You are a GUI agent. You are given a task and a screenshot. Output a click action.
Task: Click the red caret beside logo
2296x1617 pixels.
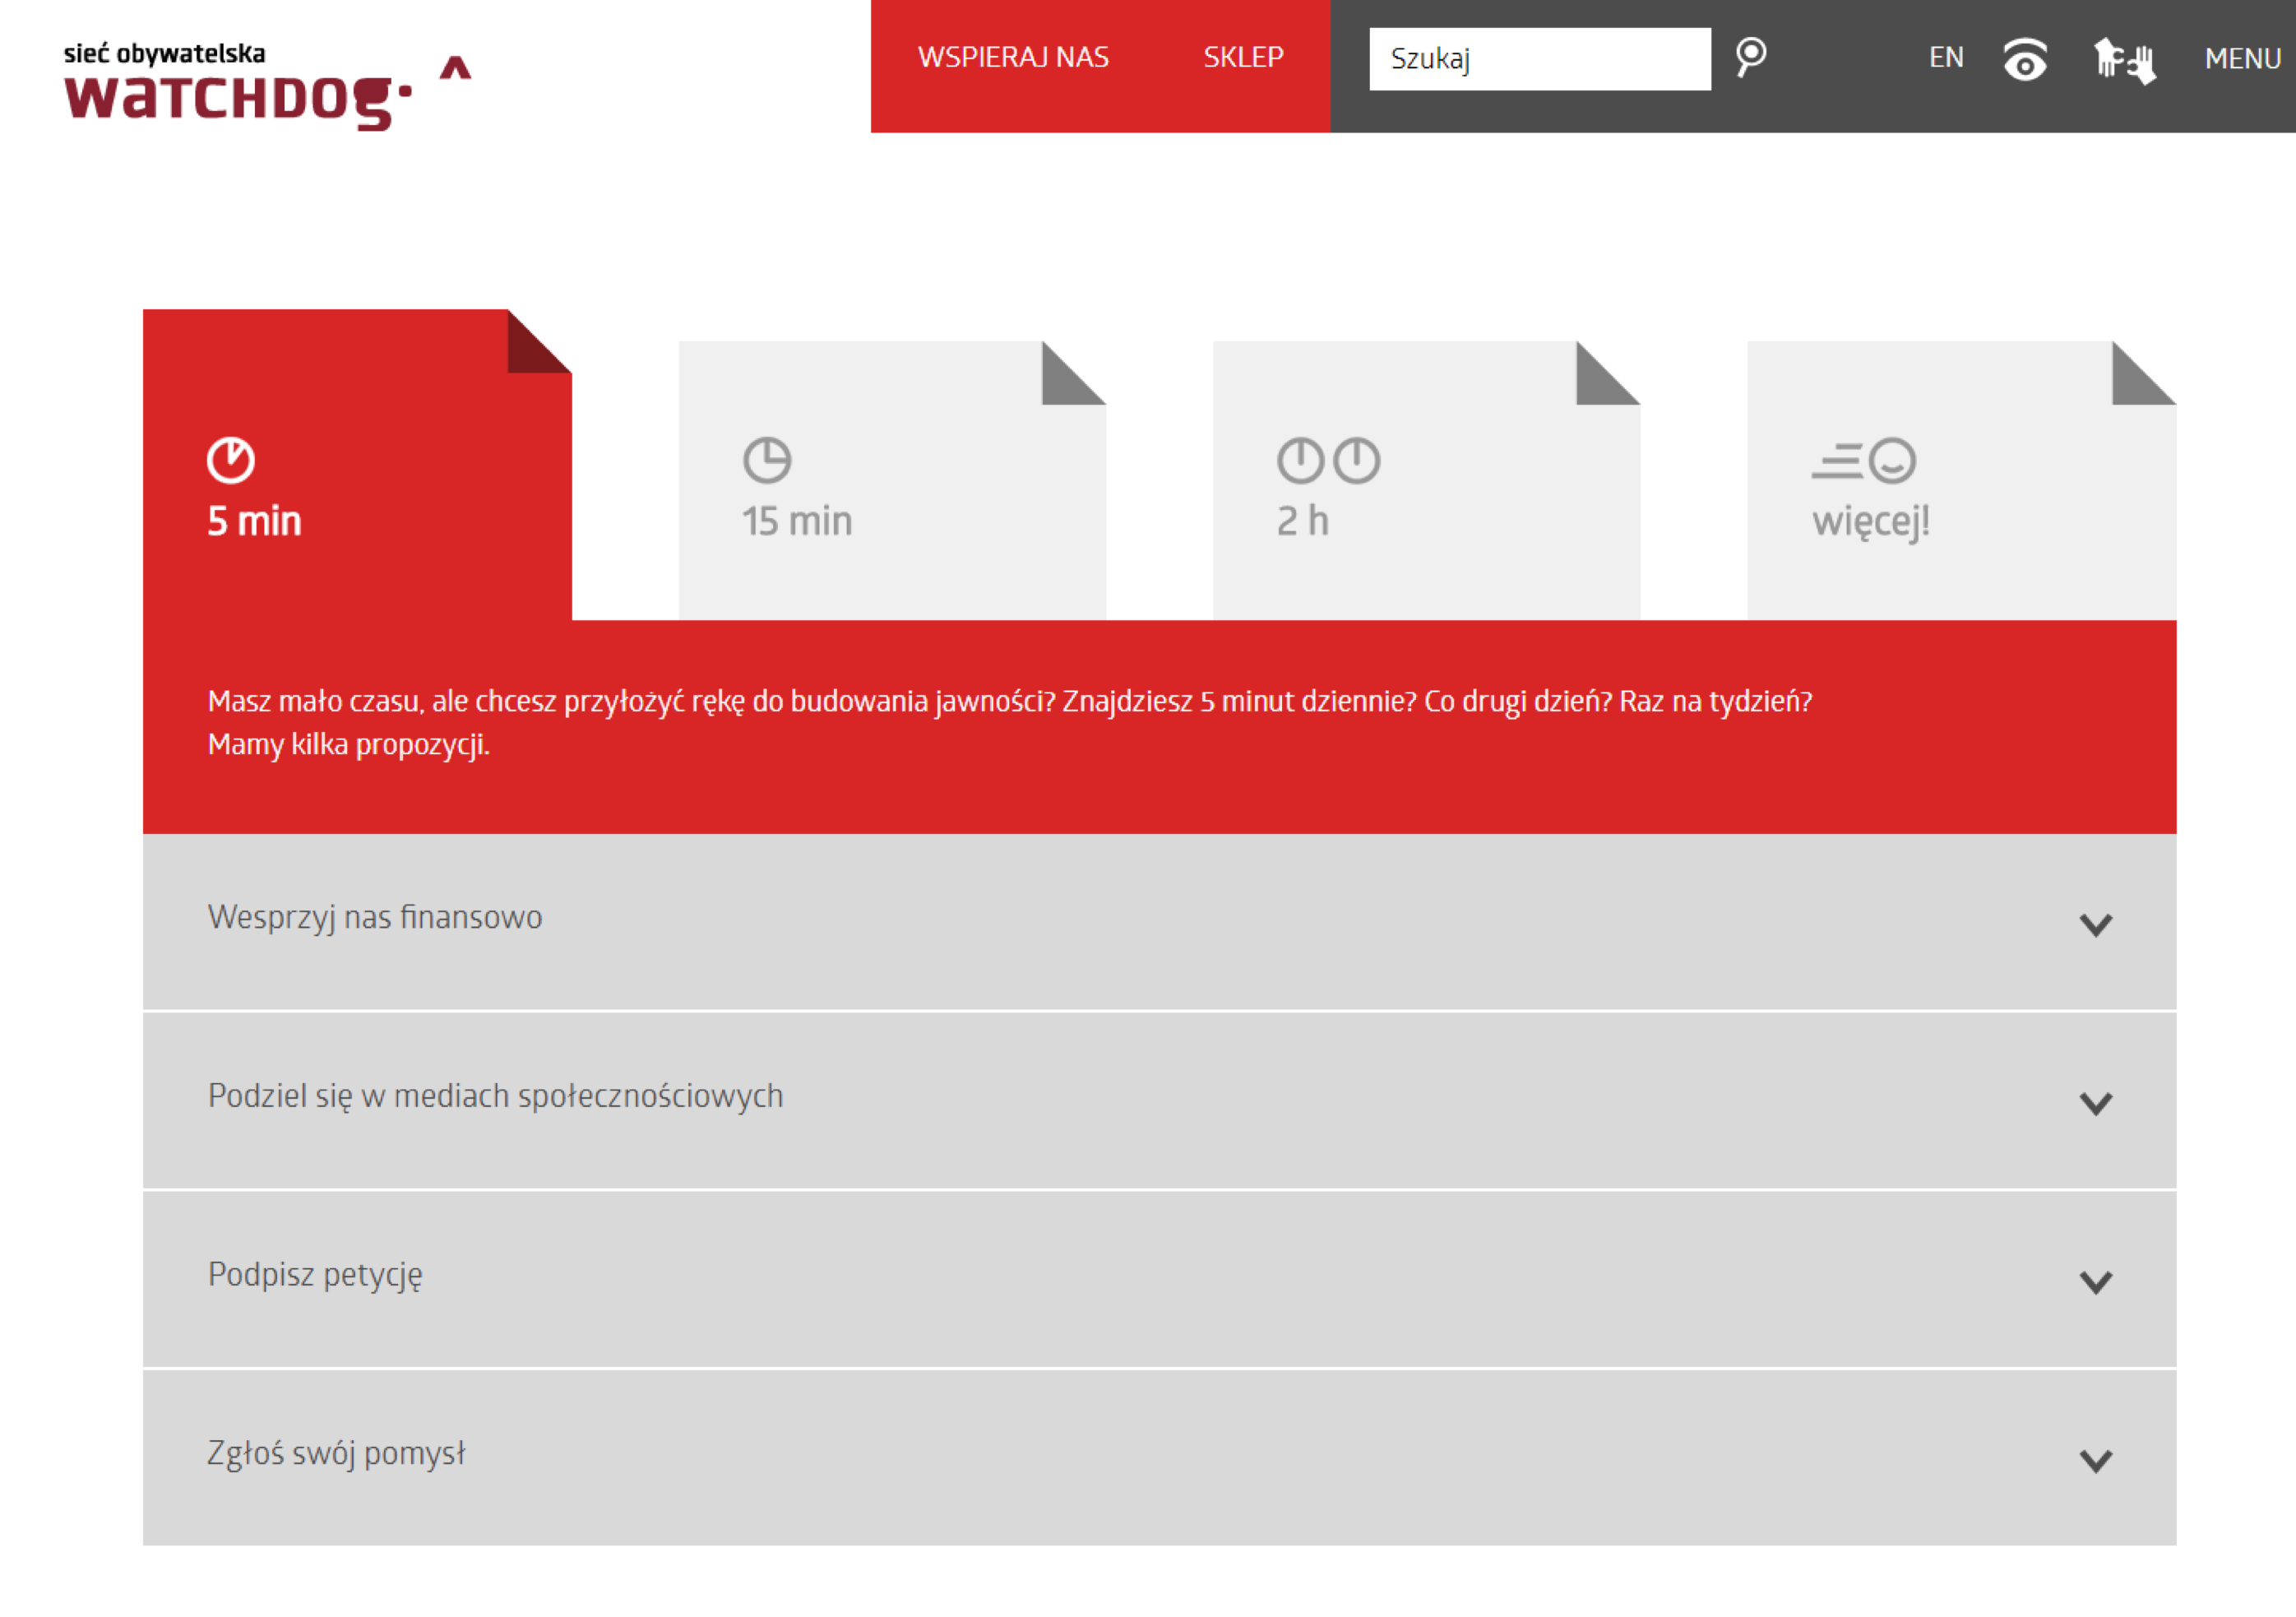(x=456, y=69)
